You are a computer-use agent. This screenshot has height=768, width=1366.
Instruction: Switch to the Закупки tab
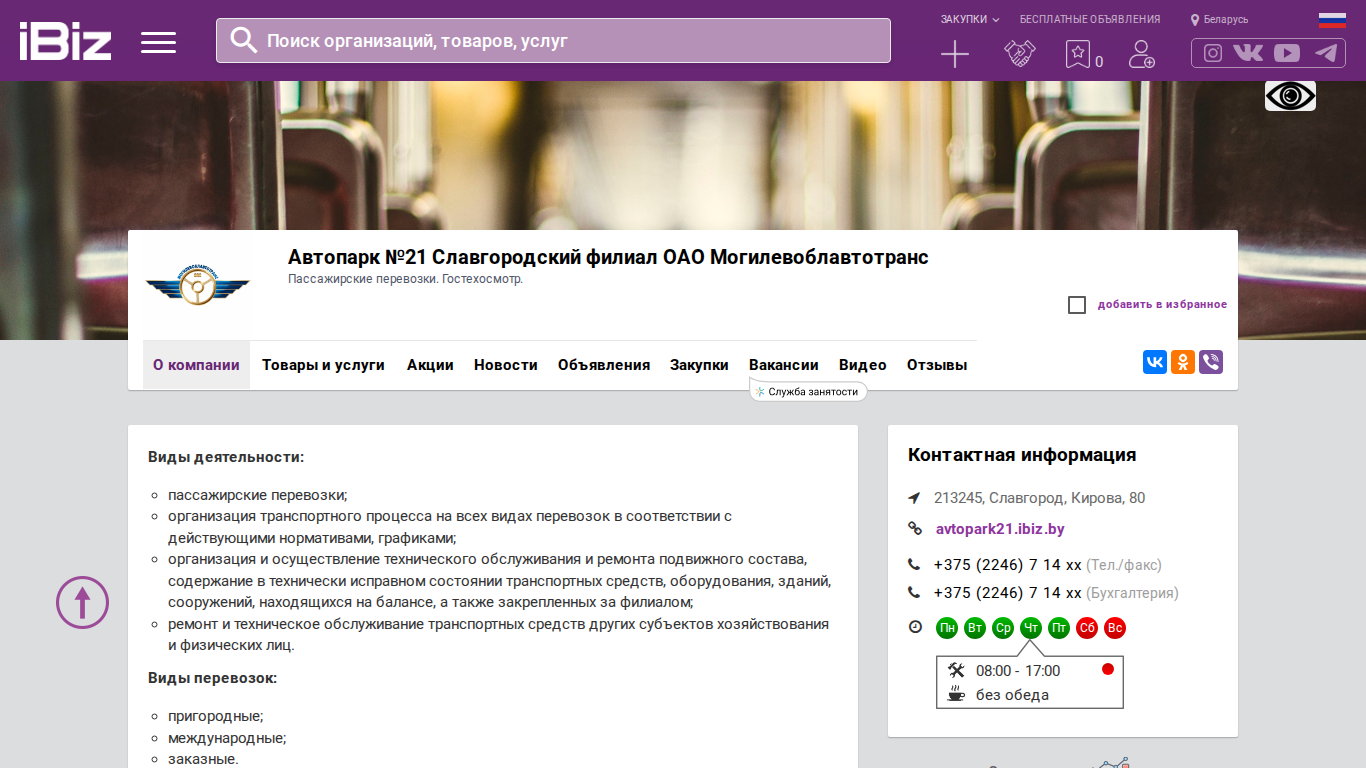click(699, 365)
